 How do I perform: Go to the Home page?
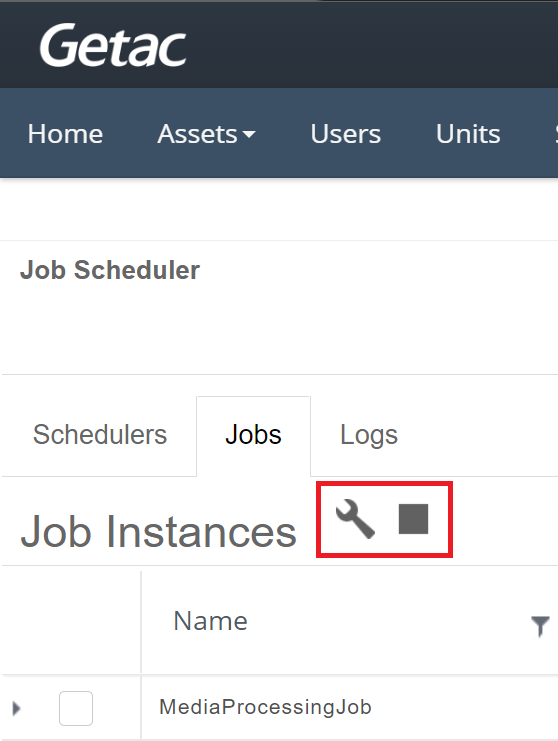(x=65, y=134)
